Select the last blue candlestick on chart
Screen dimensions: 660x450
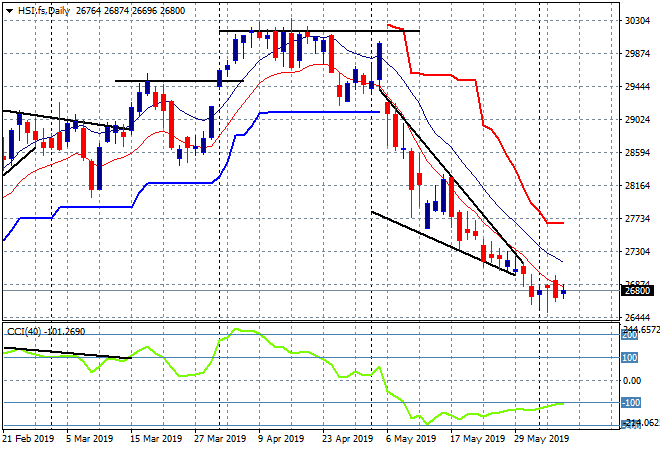564,291
